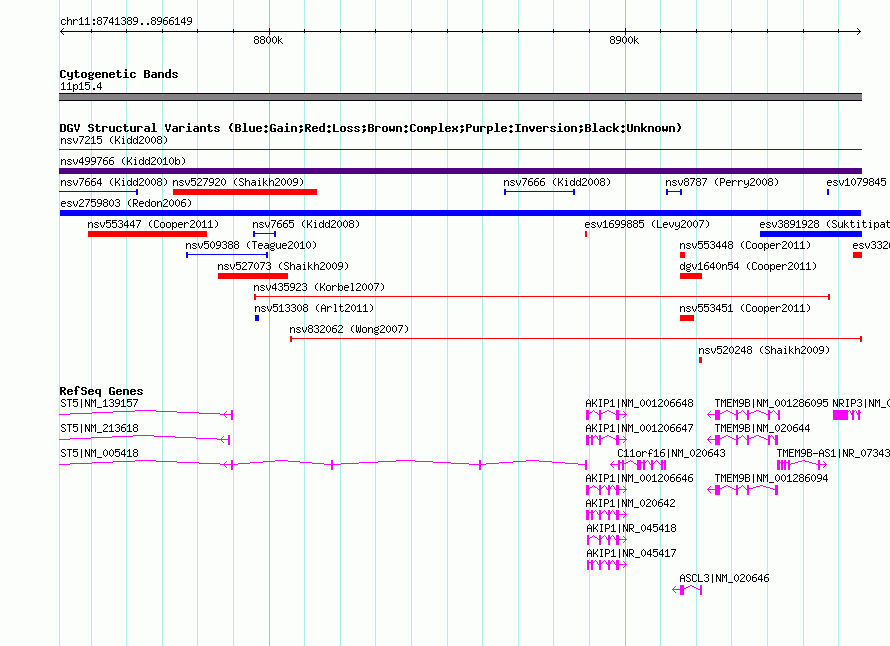Open nsv8787 (Perry2008) variant label
890x646 pixels.
[722, 182]
